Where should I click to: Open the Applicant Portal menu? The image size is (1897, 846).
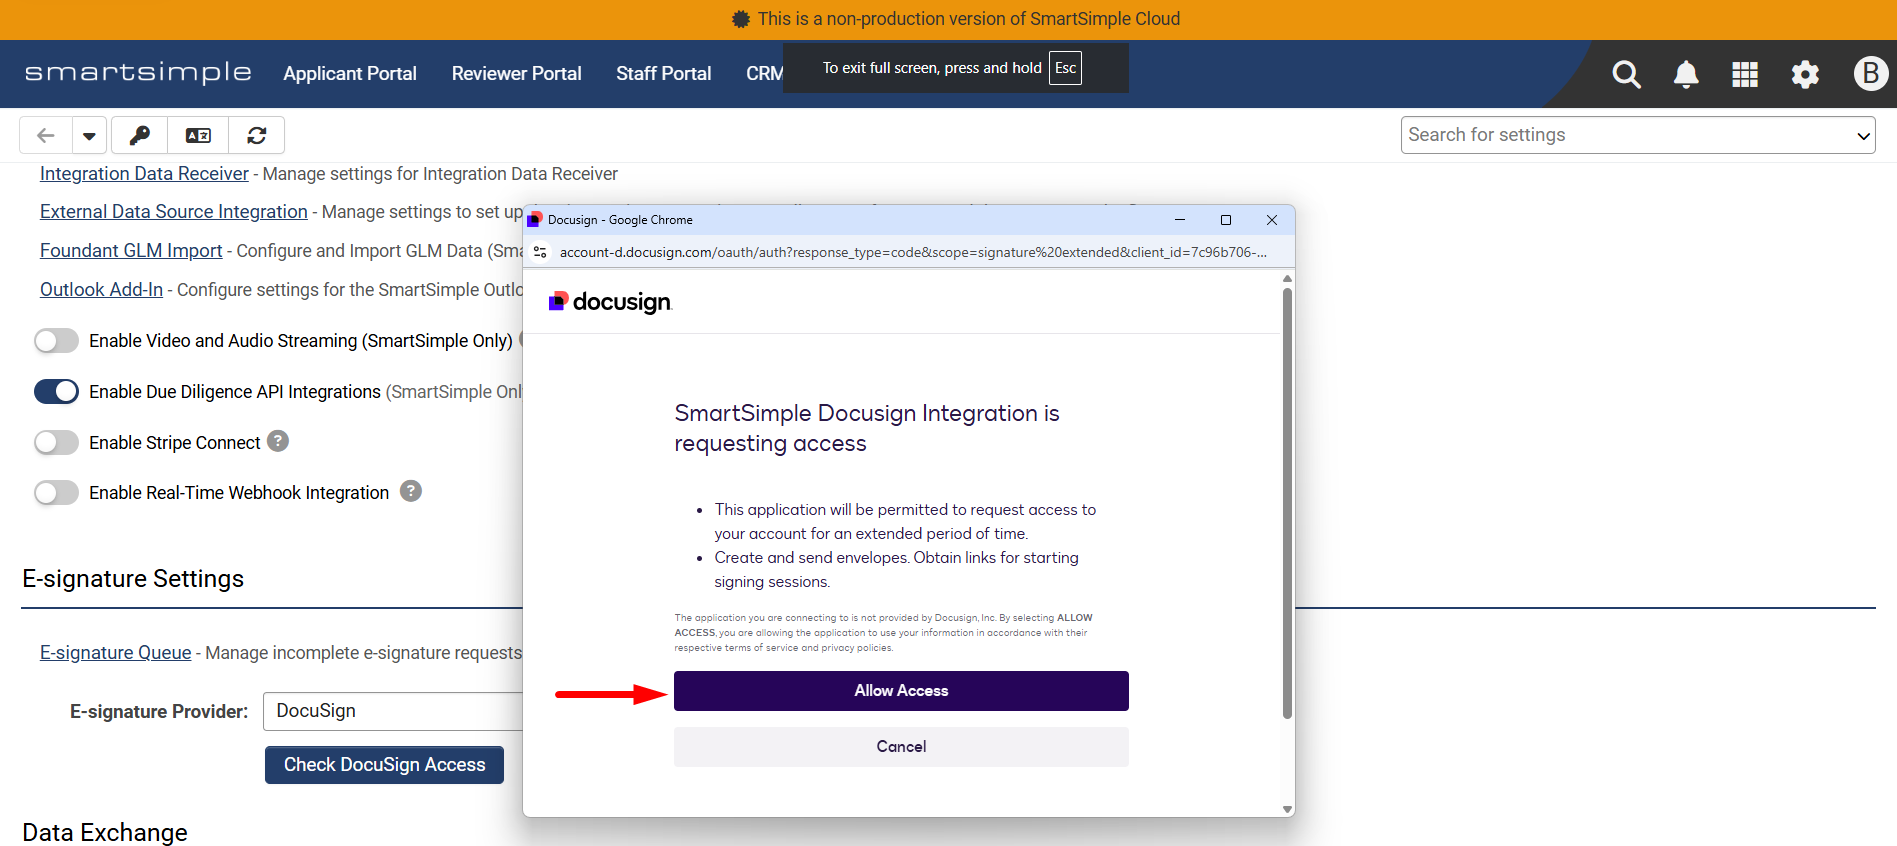pyautogui.click(x=350, y=74)
